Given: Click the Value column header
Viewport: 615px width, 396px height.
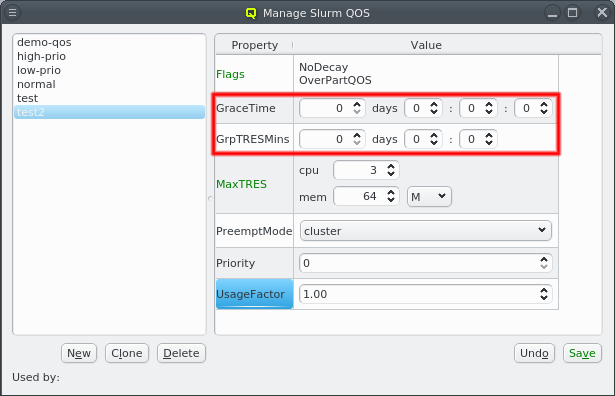Looking at the screenshot, I should tap(426, 45).
